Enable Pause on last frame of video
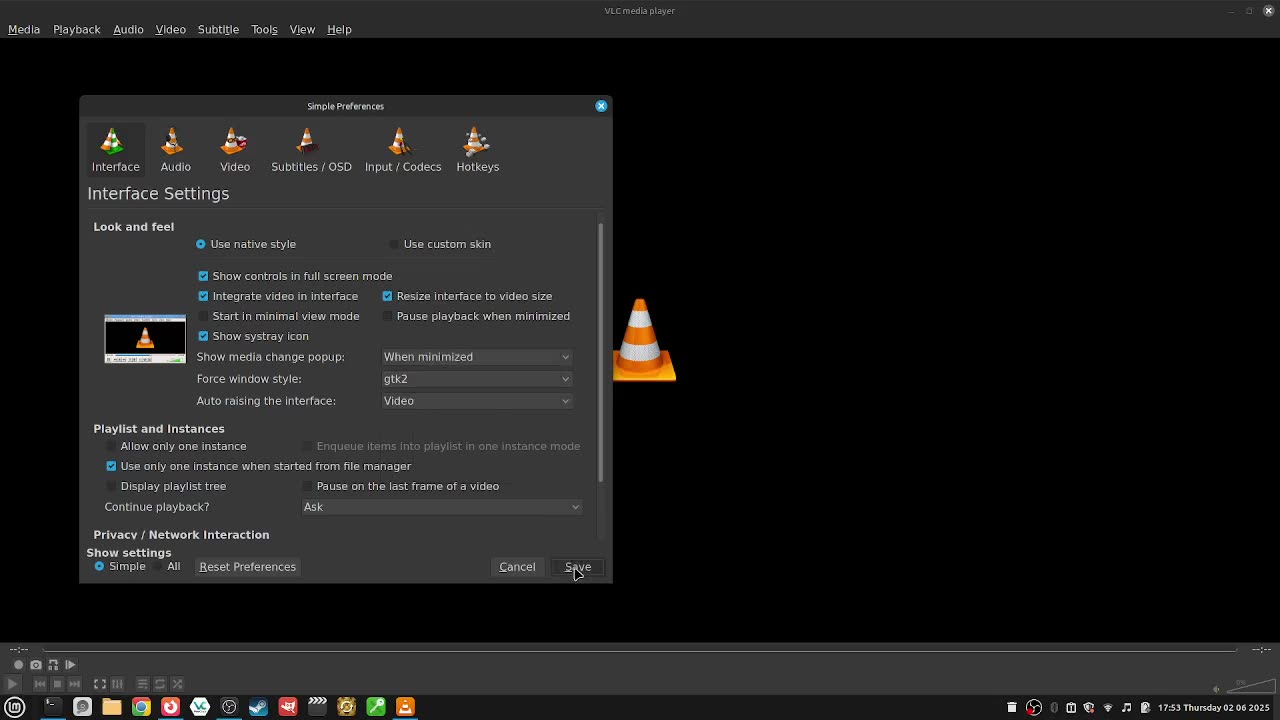The width and height of the screenshot is (1280, 720). tap(400, 486)
